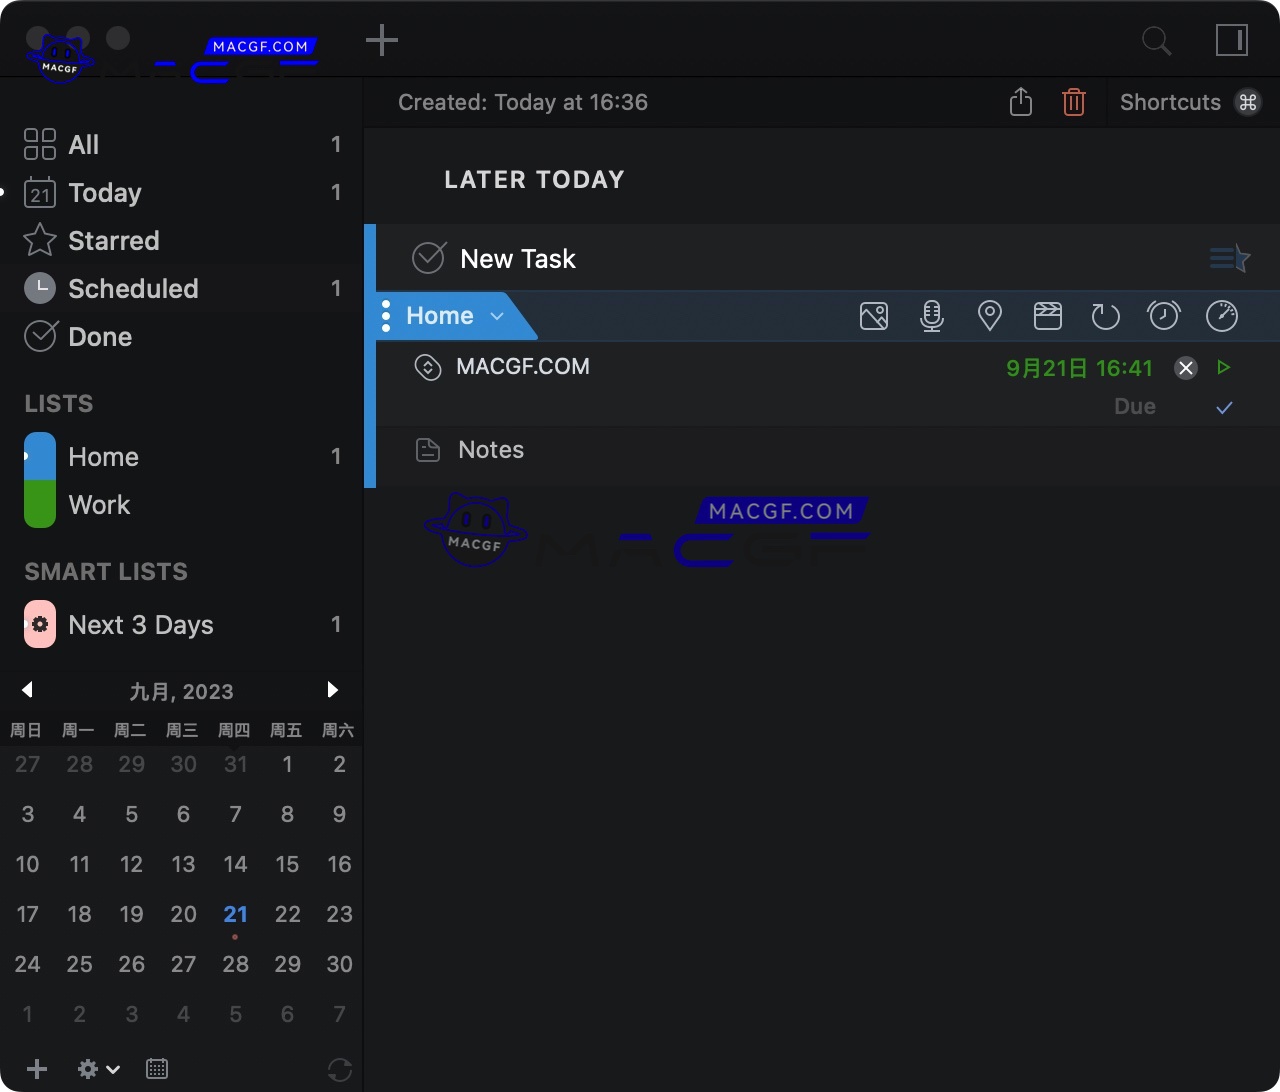This screenshot has width=1280, height=1092.
Task: Set a repeat rule for the task
Action: tap(1106, 316)
